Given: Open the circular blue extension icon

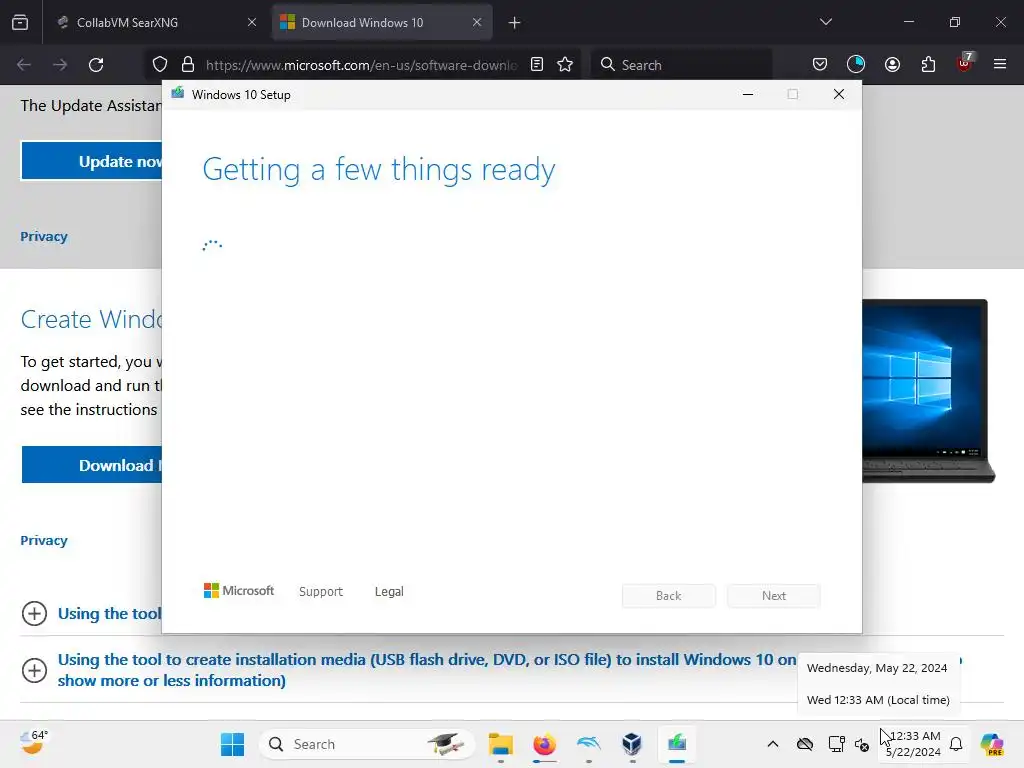Looking at the screenshot, I should (x=856, y=64).
